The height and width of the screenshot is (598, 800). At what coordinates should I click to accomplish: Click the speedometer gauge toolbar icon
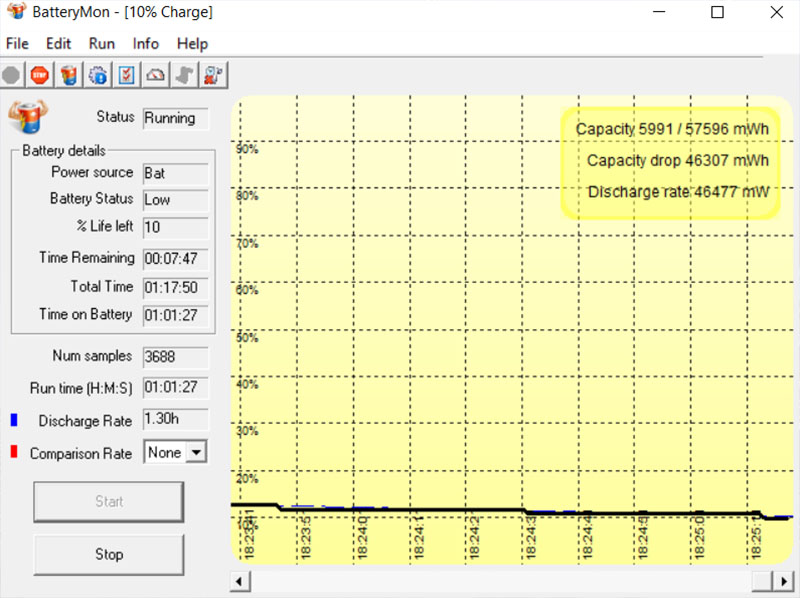[154, 74]
